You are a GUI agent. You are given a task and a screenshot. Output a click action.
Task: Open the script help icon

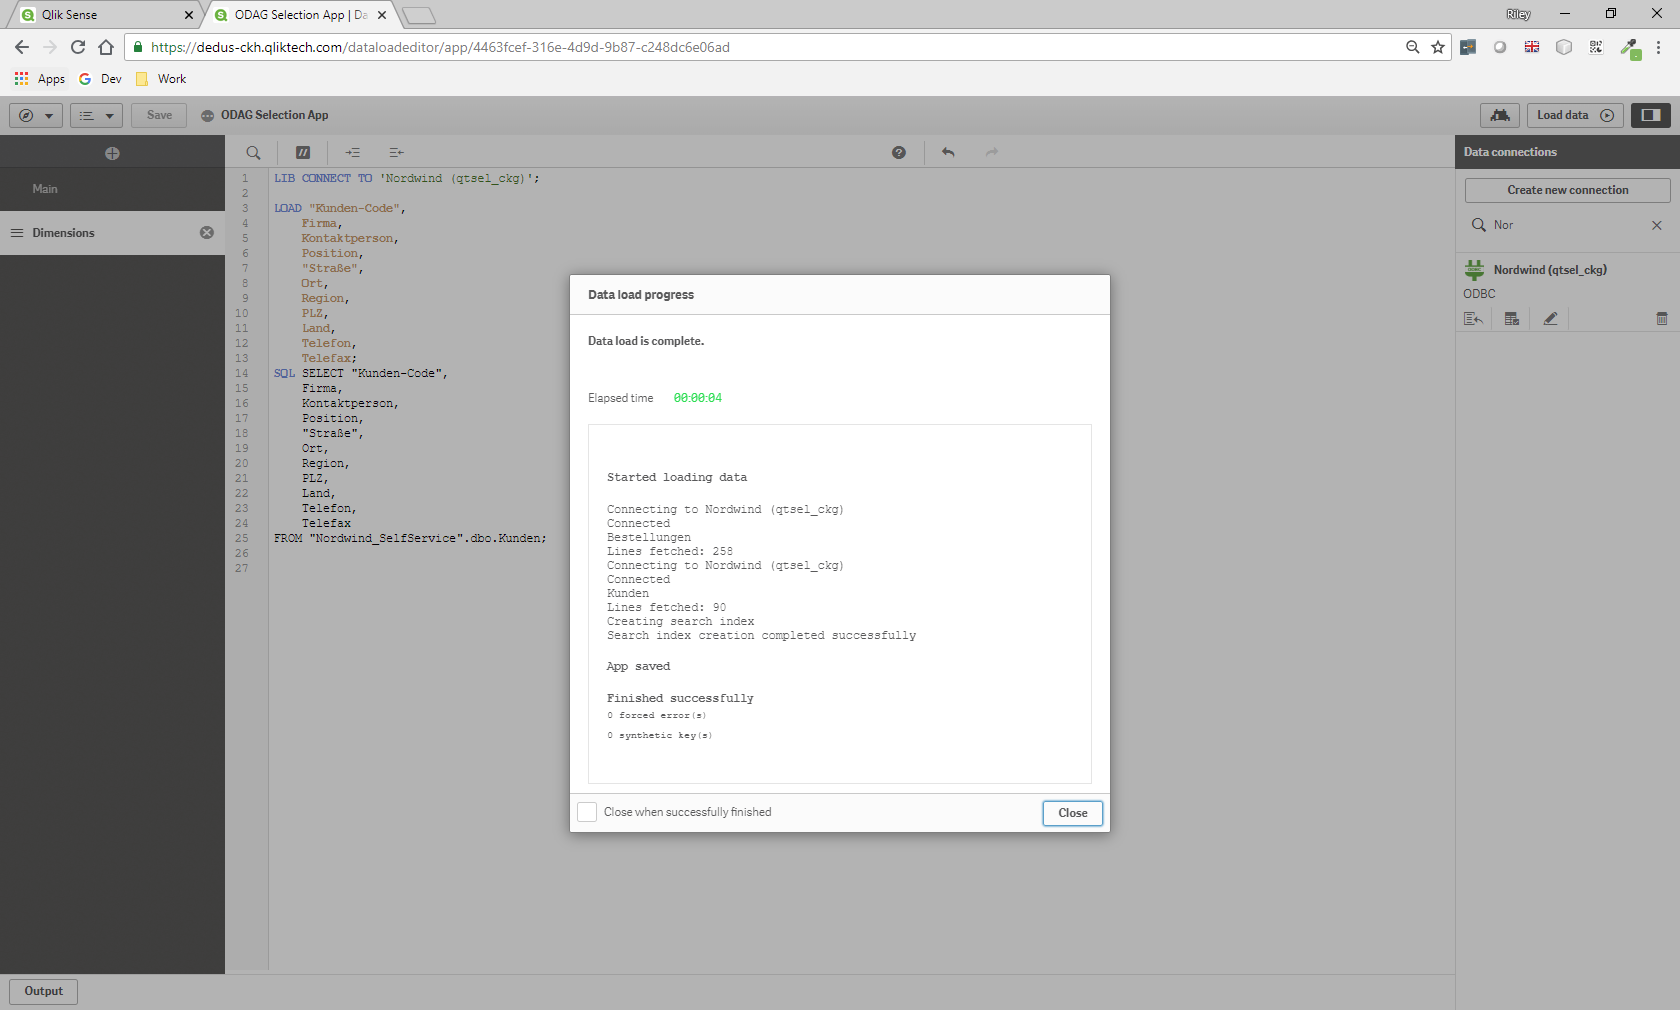(899, 153)
